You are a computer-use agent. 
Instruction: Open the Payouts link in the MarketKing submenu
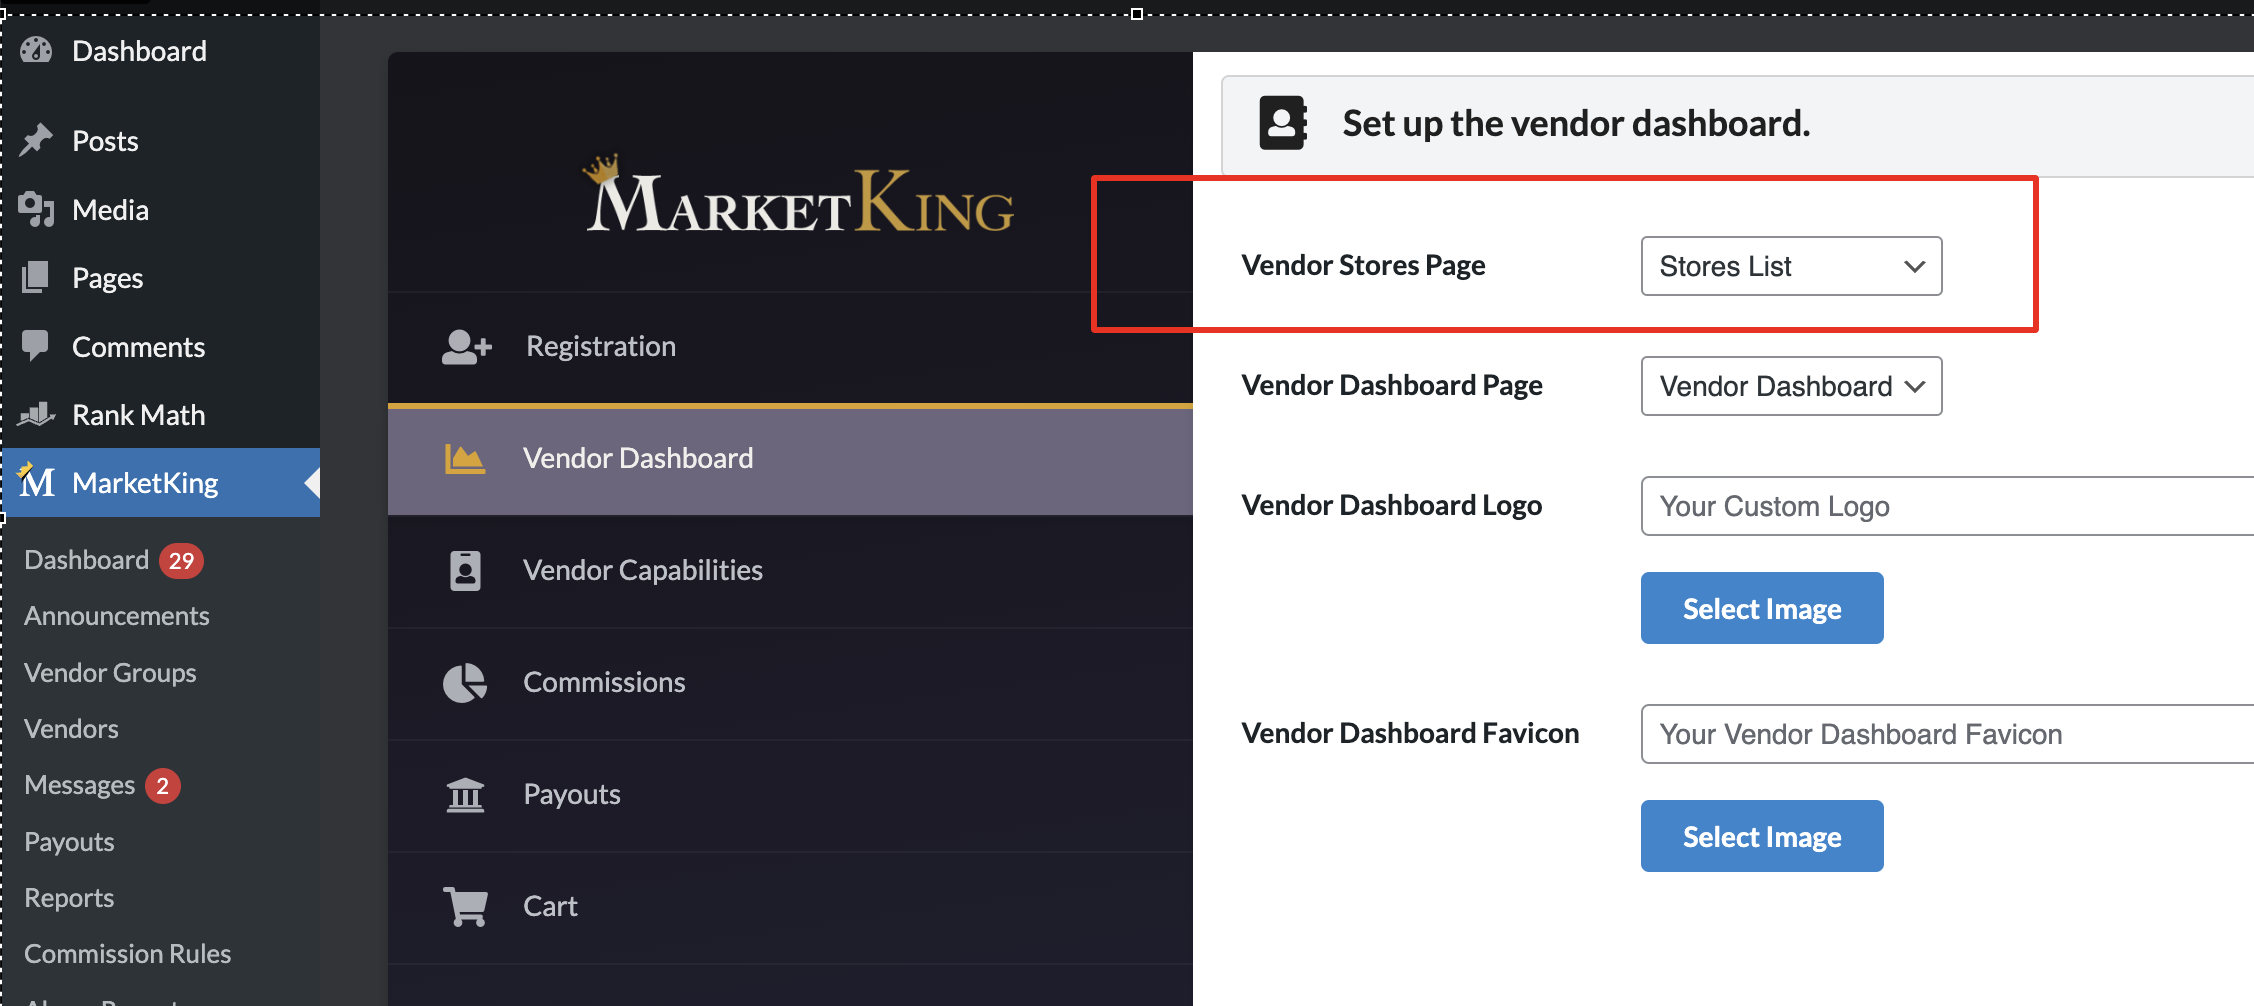pyautogui.click(x=69, y=842)
